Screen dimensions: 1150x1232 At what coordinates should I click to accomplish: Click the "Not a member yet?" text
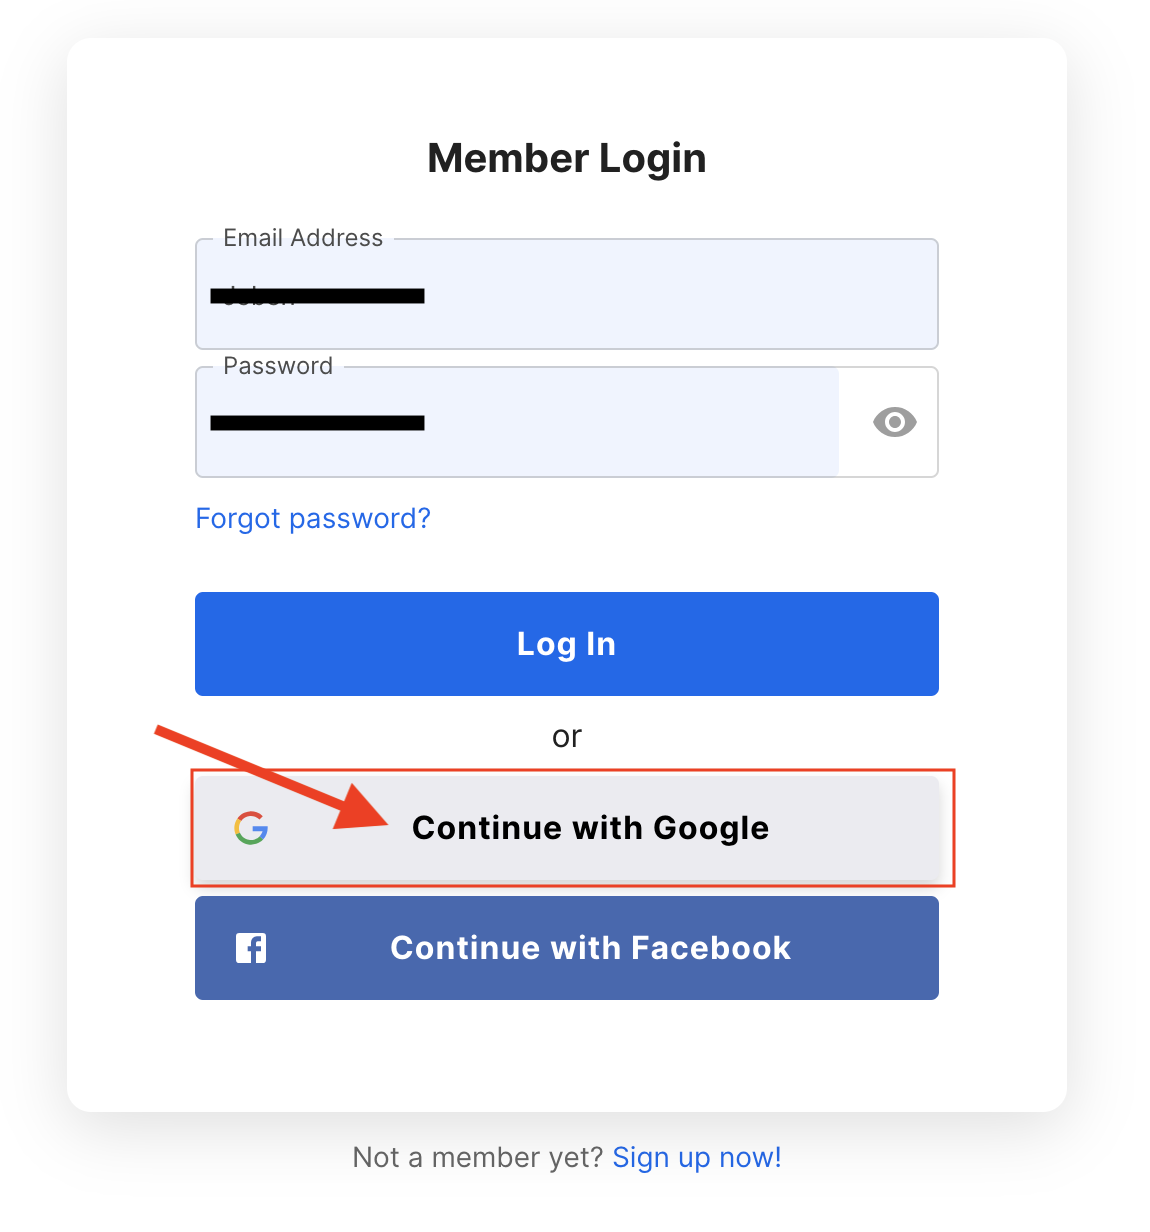coord(478,1157)
